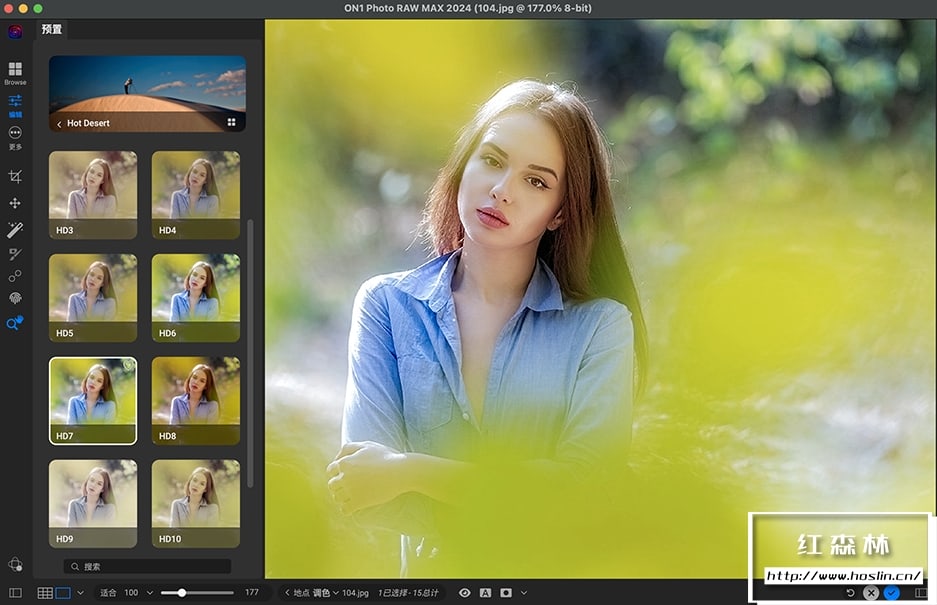Open the share icon at sidebar bottom
The height and width of the screenshot is (605, 937).
tap(15, 564)
